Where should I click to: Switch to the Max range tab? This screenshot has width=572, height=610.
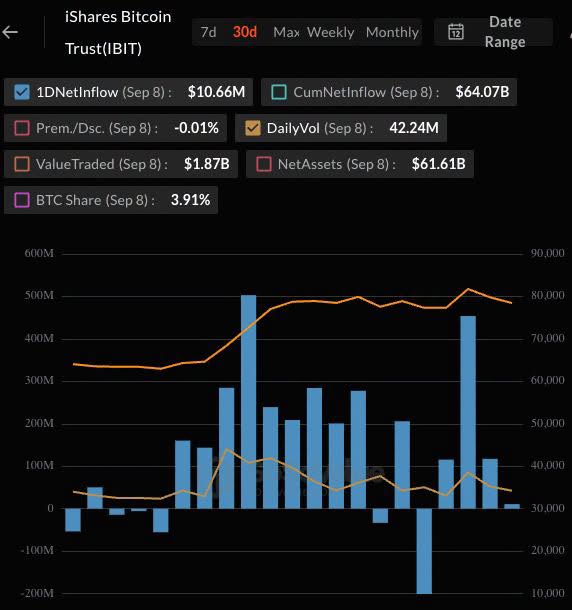pos(286,32)
